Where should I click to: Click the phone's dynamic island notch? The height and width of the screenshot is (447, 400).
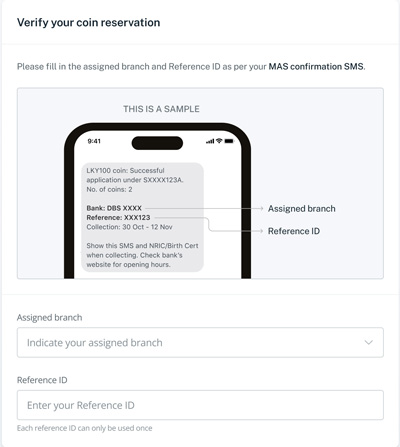[x=157, y=143]
